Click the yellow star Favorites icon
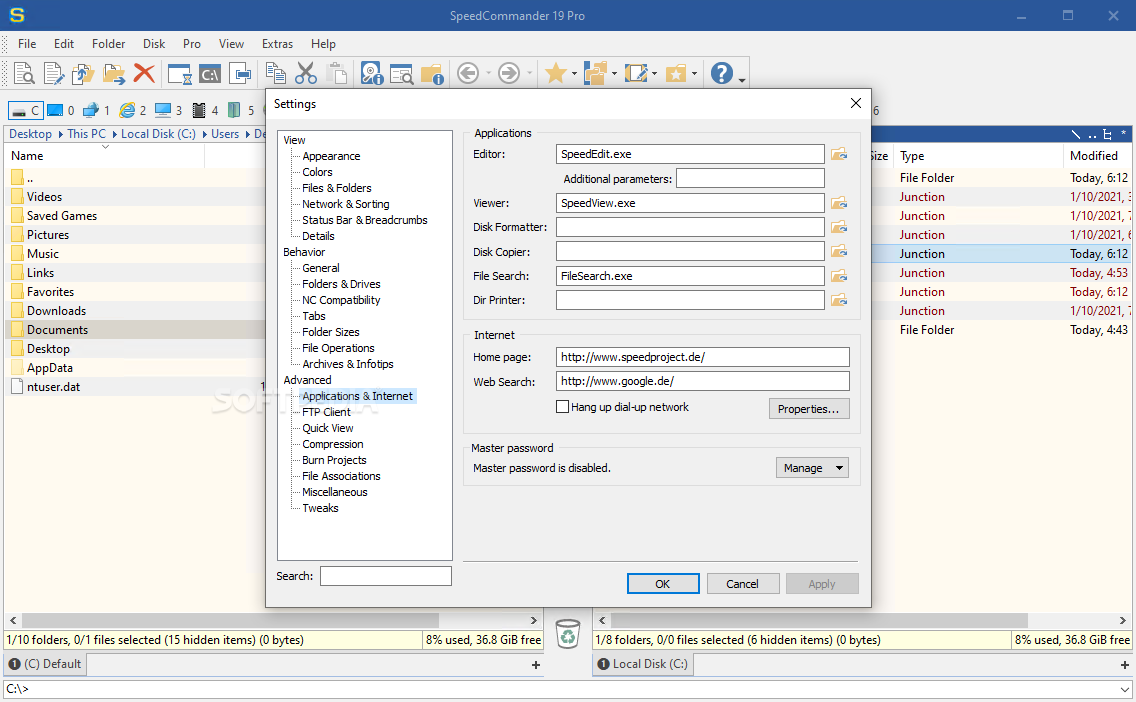 556,72
